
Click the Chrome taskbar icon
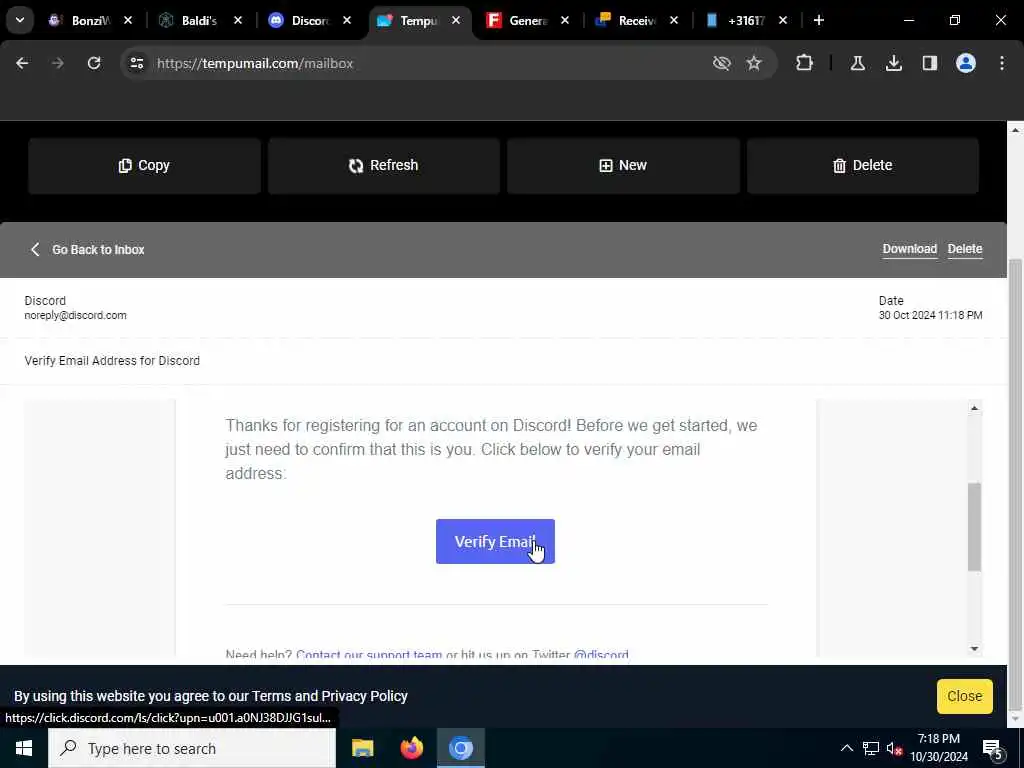pyautogui.click(x=460, y=748)
